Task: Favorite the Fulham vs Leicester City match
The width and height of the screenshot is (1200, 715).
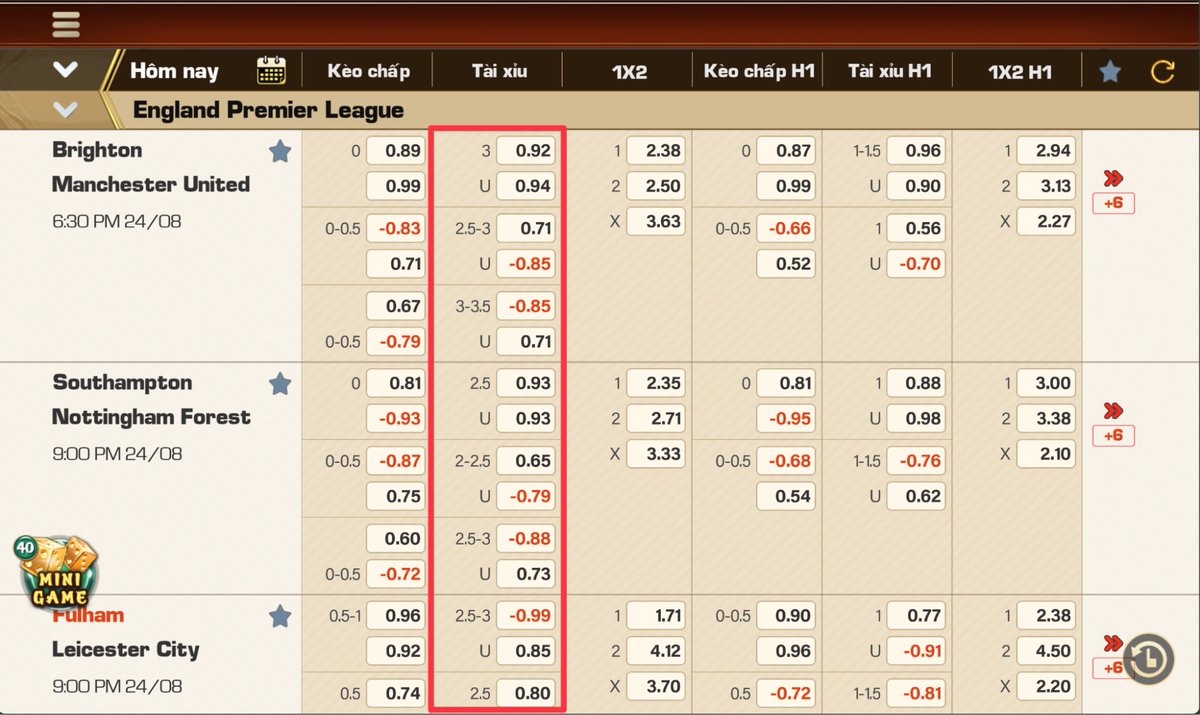Action: (x=280, y=617)
